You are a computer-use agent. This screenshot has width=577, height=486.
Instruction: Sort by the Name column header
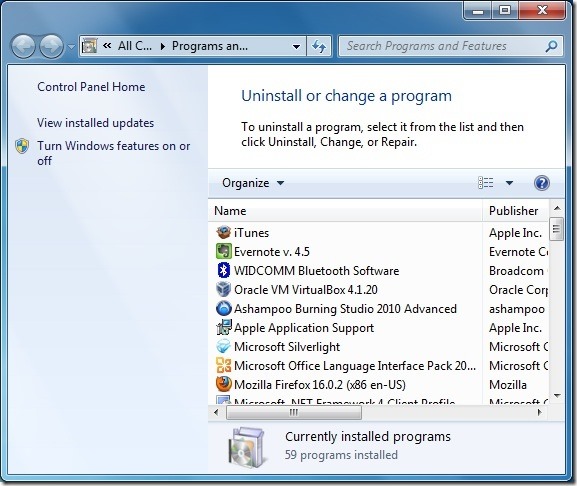click(x=345, y=211)
